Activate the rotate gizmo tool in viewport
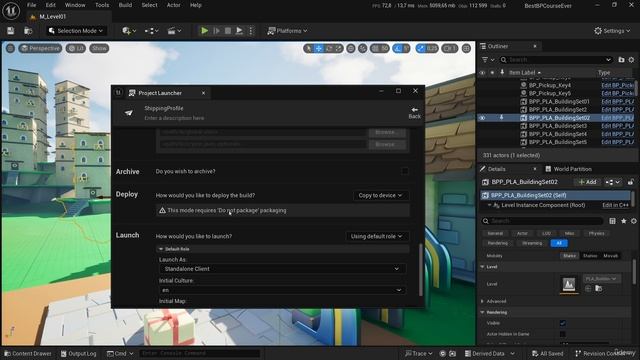 point(329,49)
